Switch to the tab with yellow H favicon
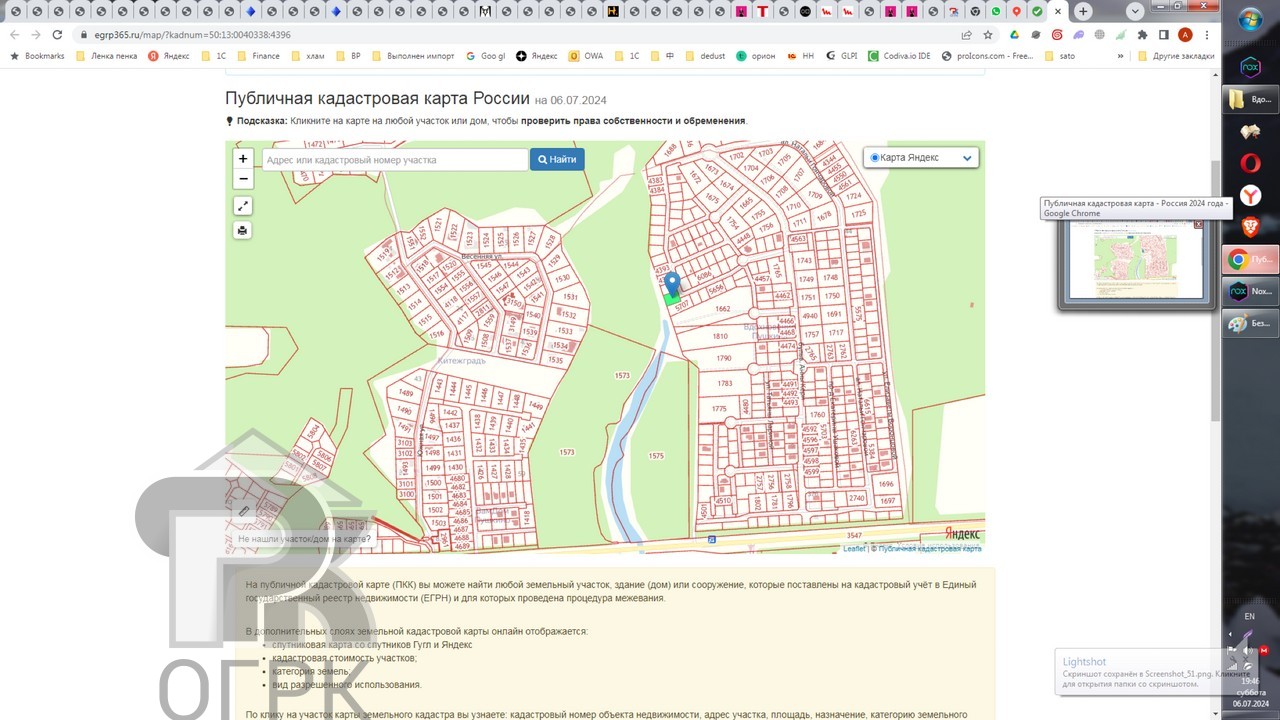 pyautogui.click(x=613, y=11)
